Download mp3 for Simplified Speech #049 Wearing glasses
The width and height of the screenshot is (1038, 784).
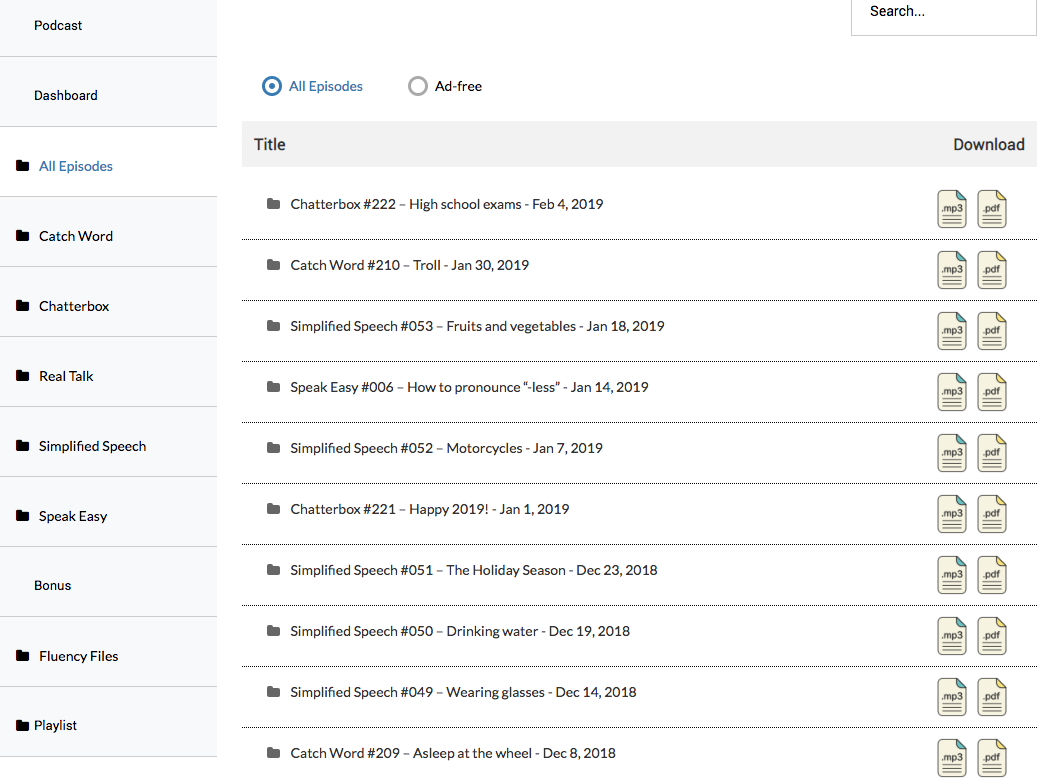tap(951, 697)
